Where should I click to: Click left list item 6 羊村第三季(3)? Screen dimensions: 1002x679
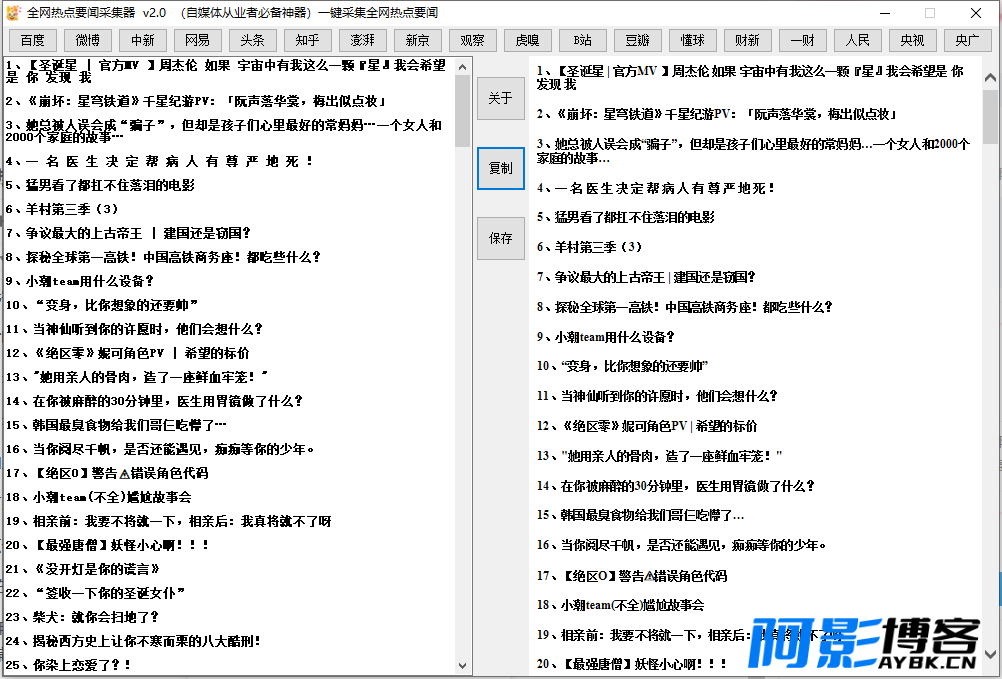pyautogui.click(x=62, y=210)
